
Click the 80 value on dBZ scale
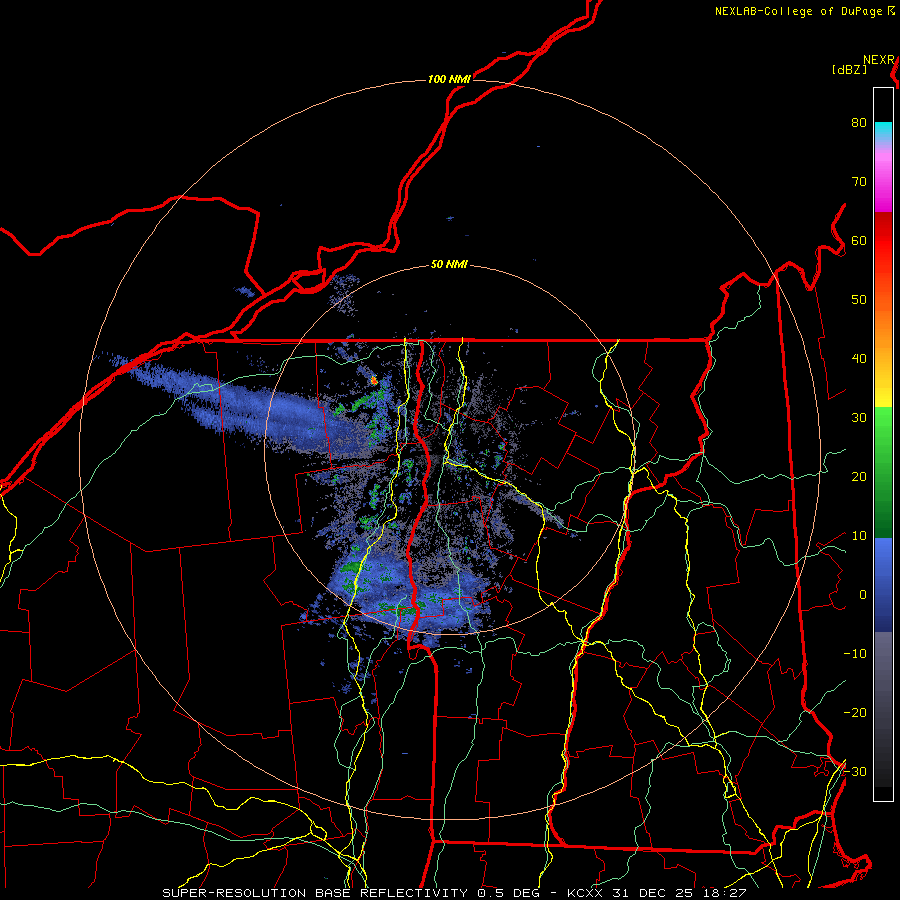point(859,123)
